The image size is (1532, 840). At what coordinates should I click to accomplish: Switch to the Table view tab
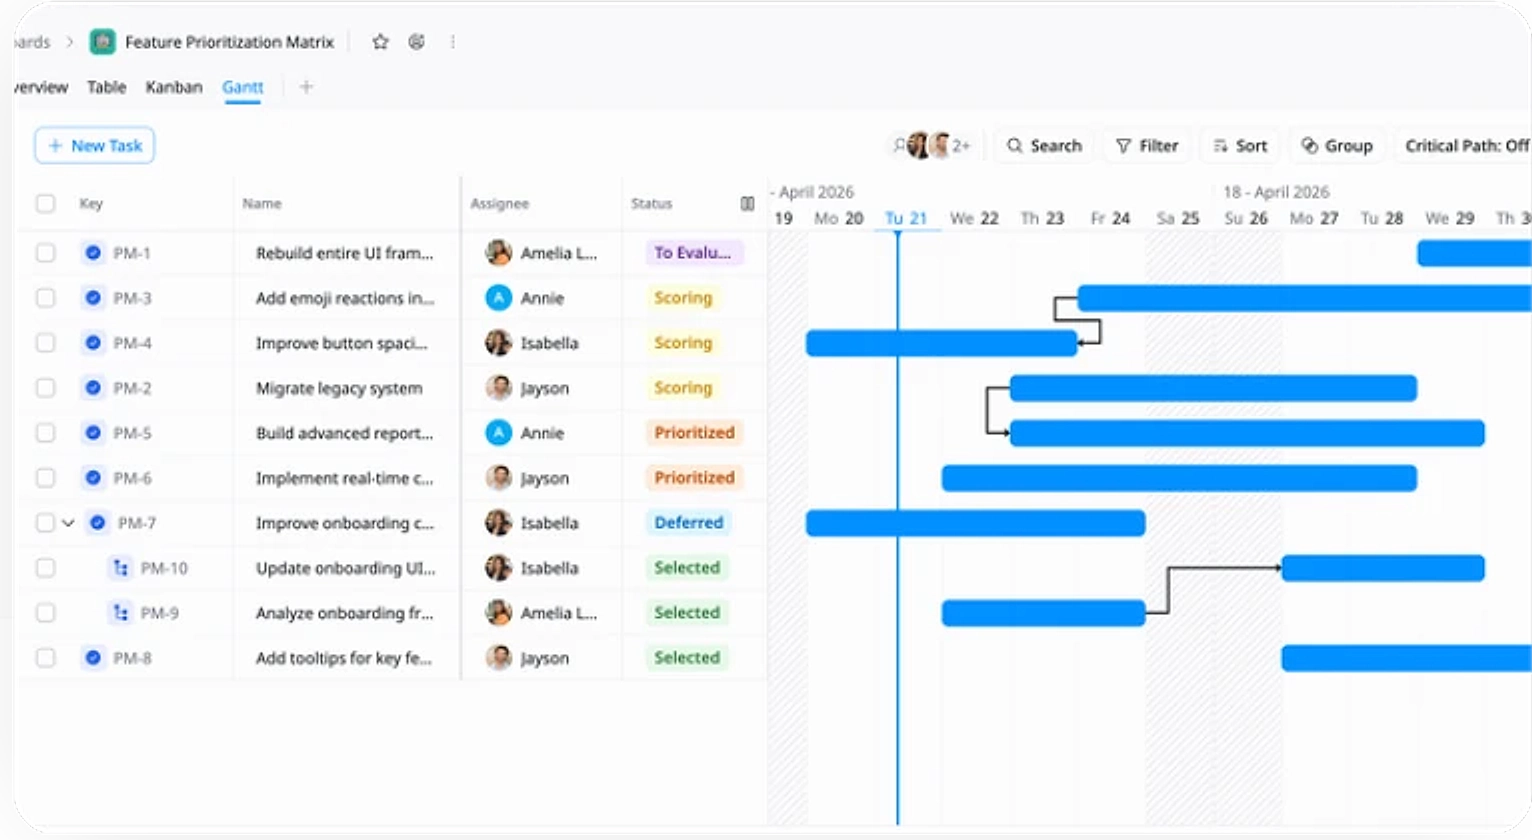click(x=106, y=87)
